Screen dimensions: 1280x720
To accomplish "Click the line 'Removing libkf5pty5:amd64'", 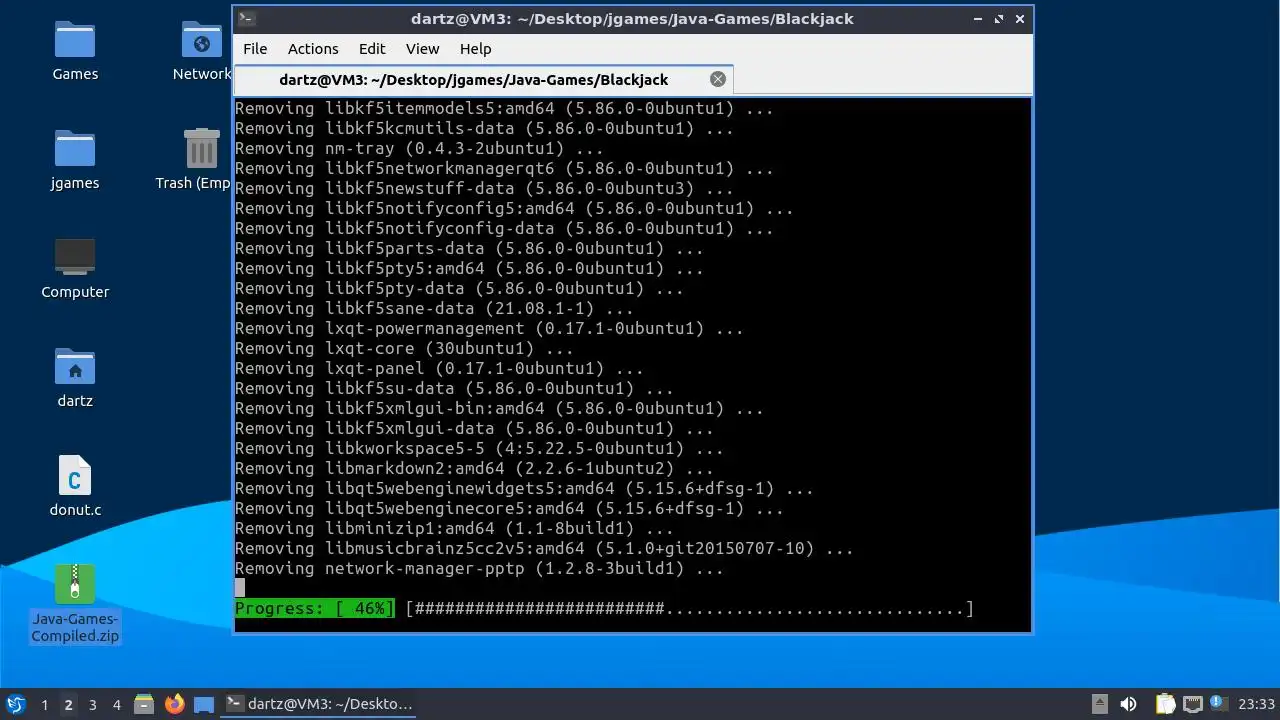I will (469, 268).
